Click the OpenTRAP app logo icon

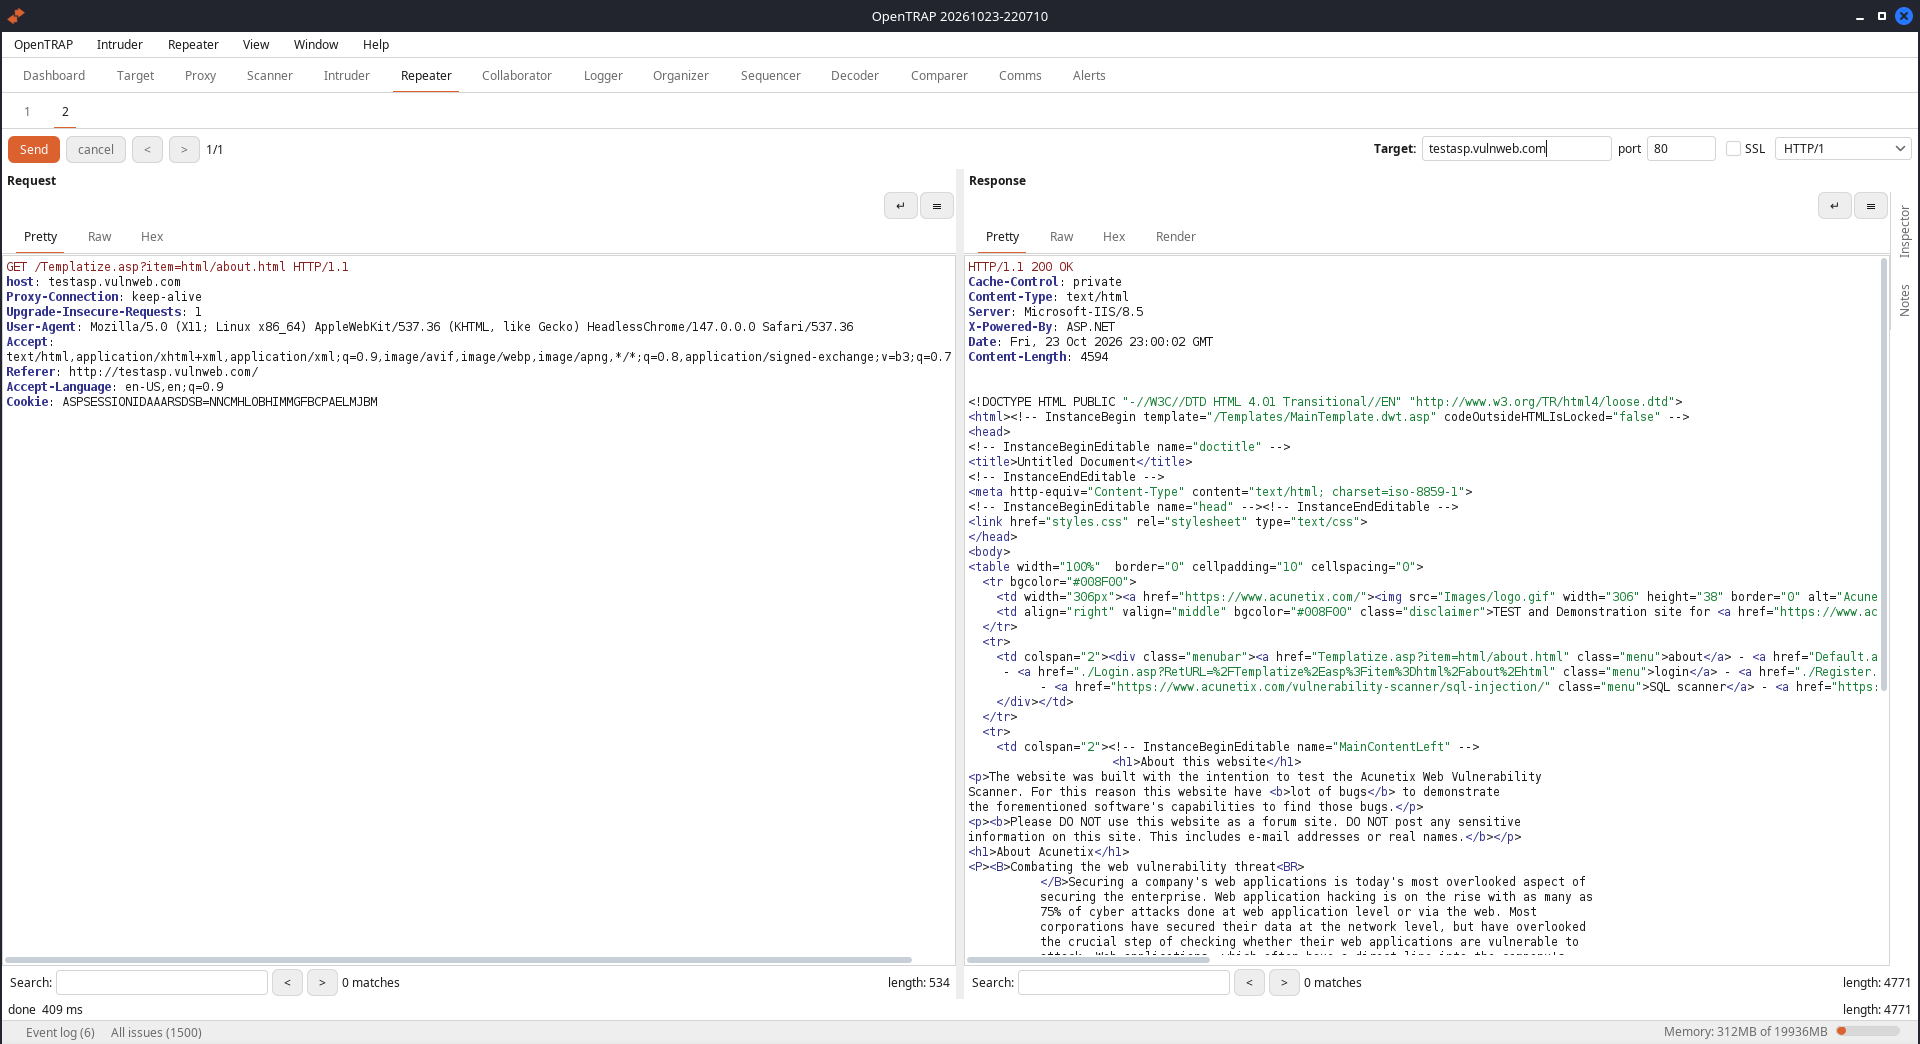point(16,16)
